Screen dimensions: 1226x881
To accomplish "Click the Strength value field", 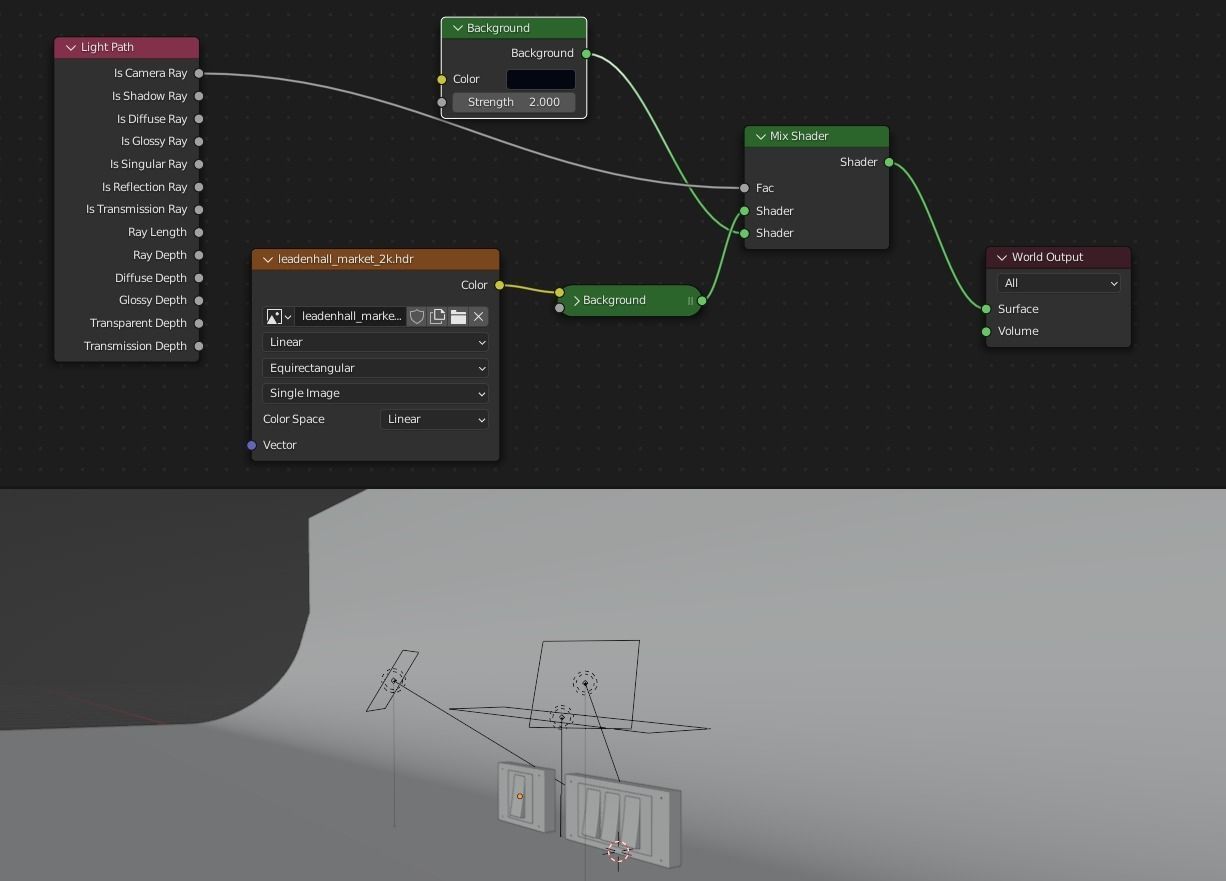I will point(514,102).
